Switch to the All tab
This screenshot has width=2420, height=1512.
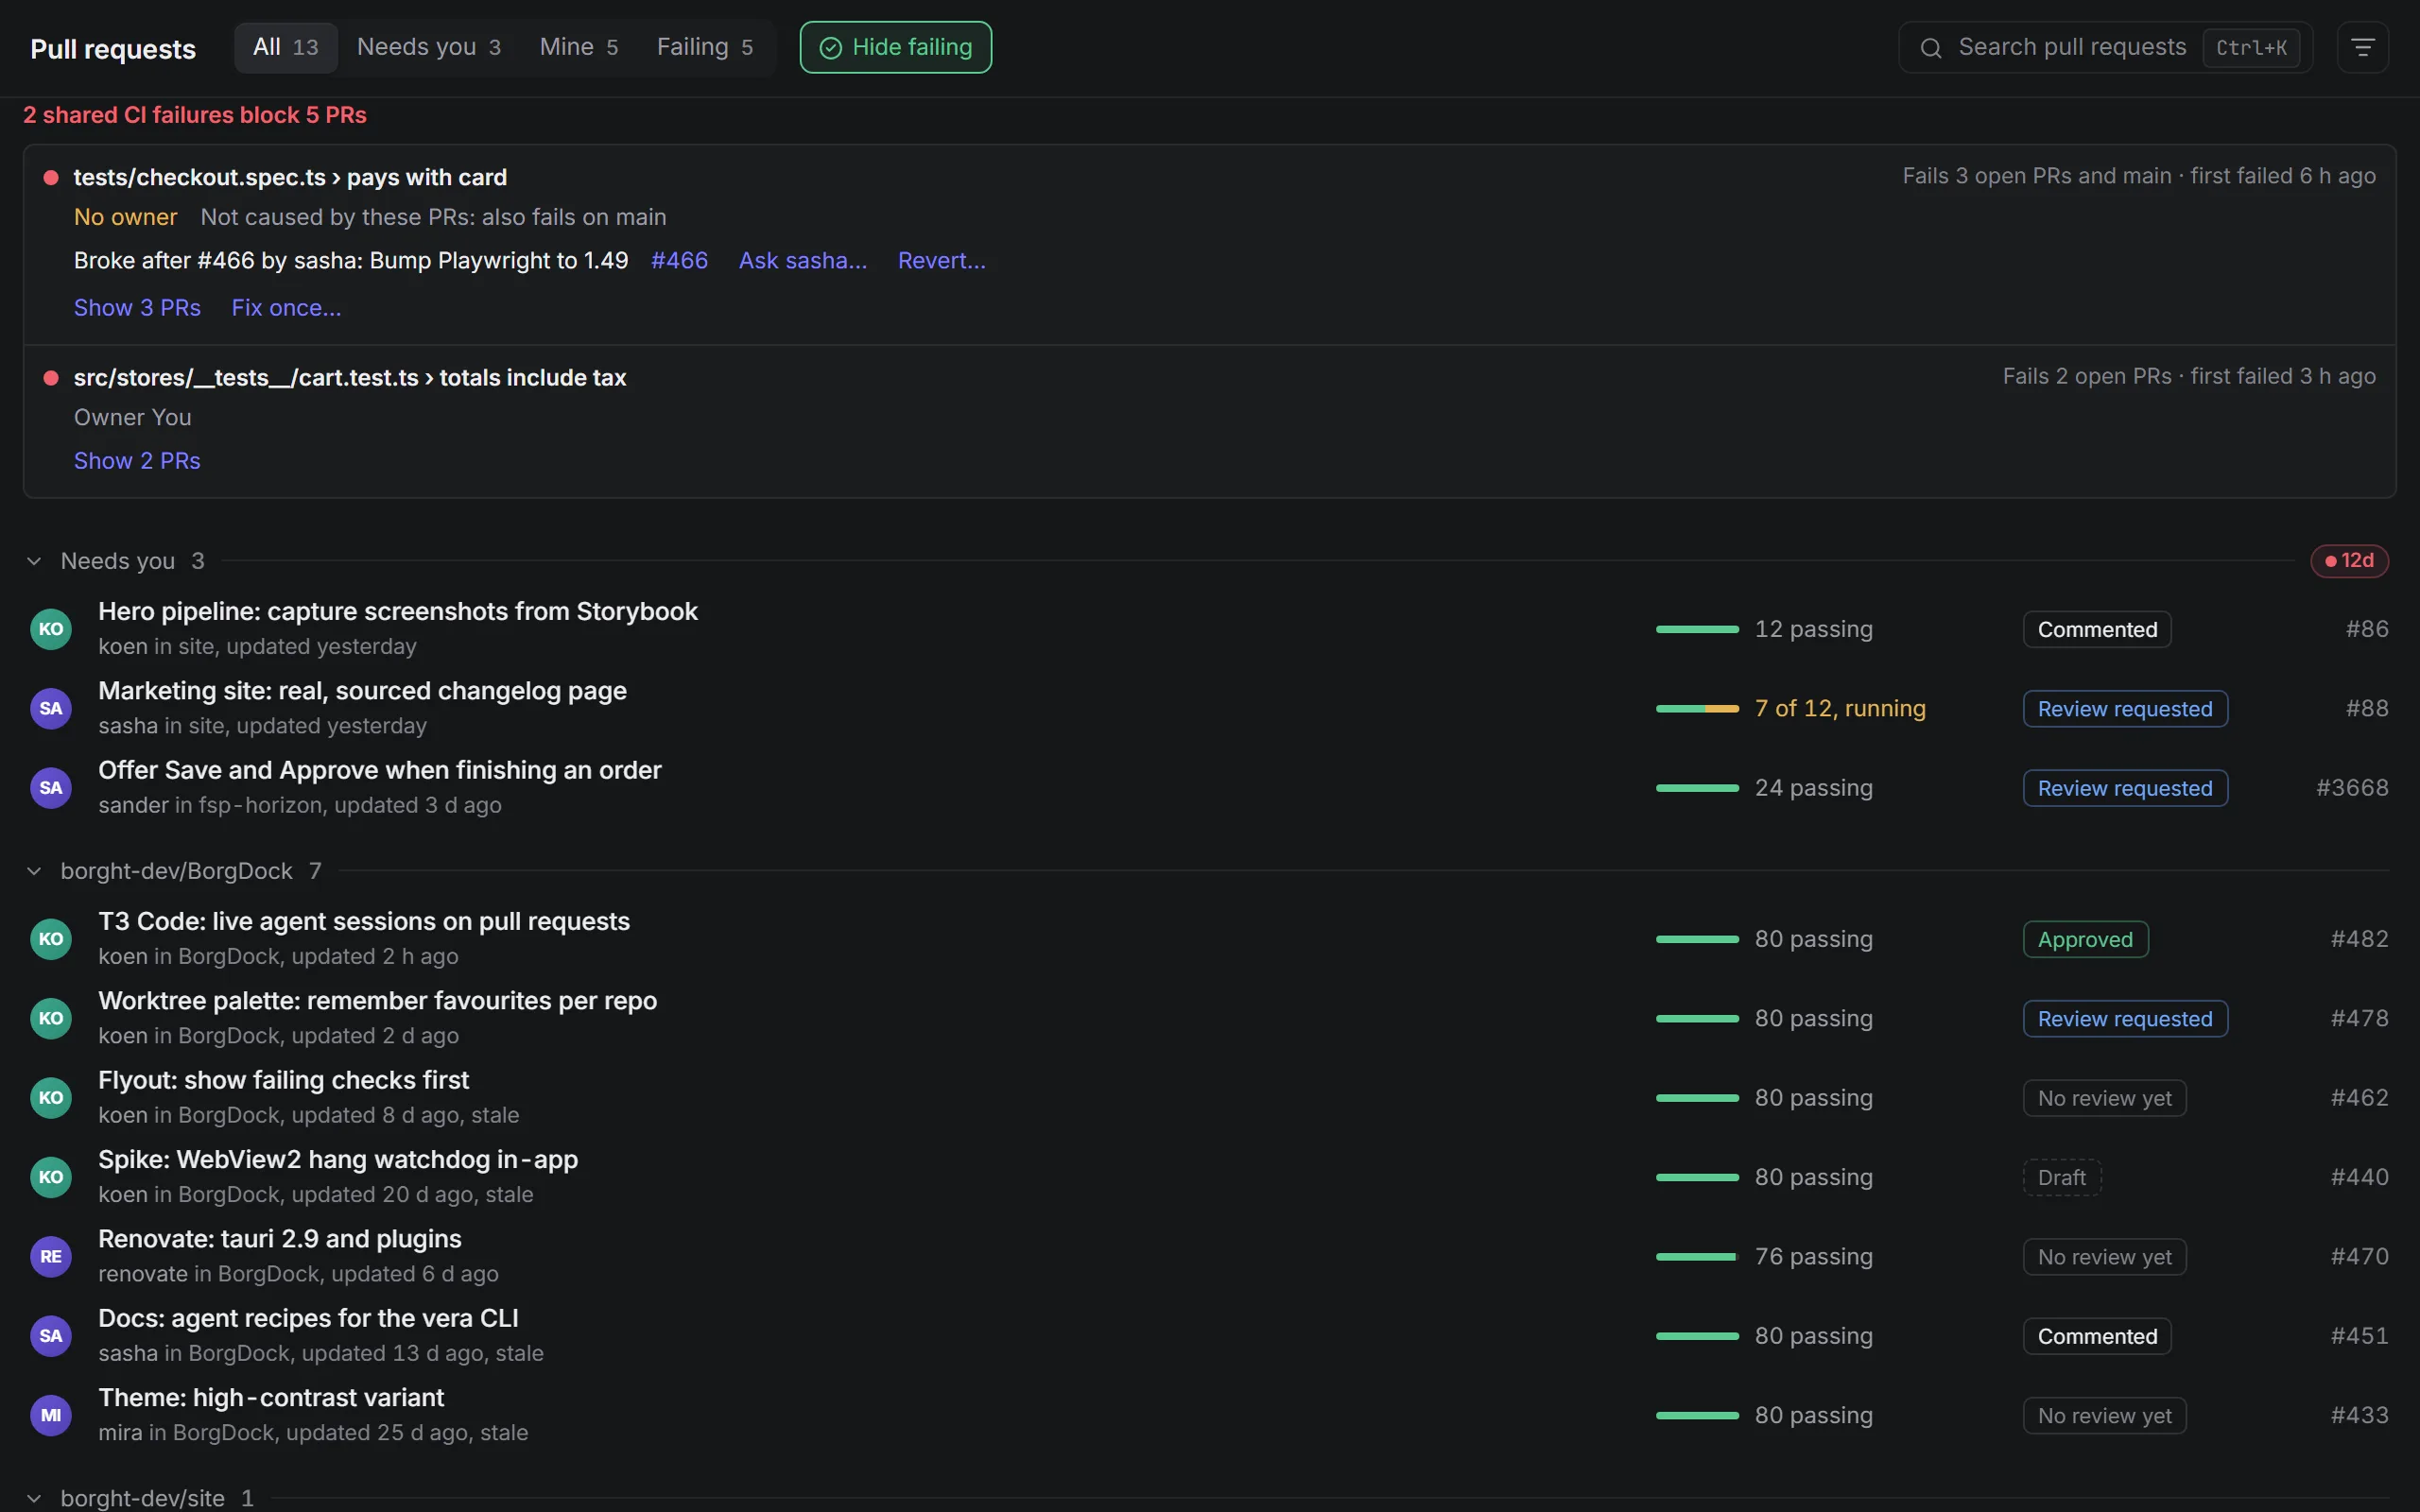(286, 47)
